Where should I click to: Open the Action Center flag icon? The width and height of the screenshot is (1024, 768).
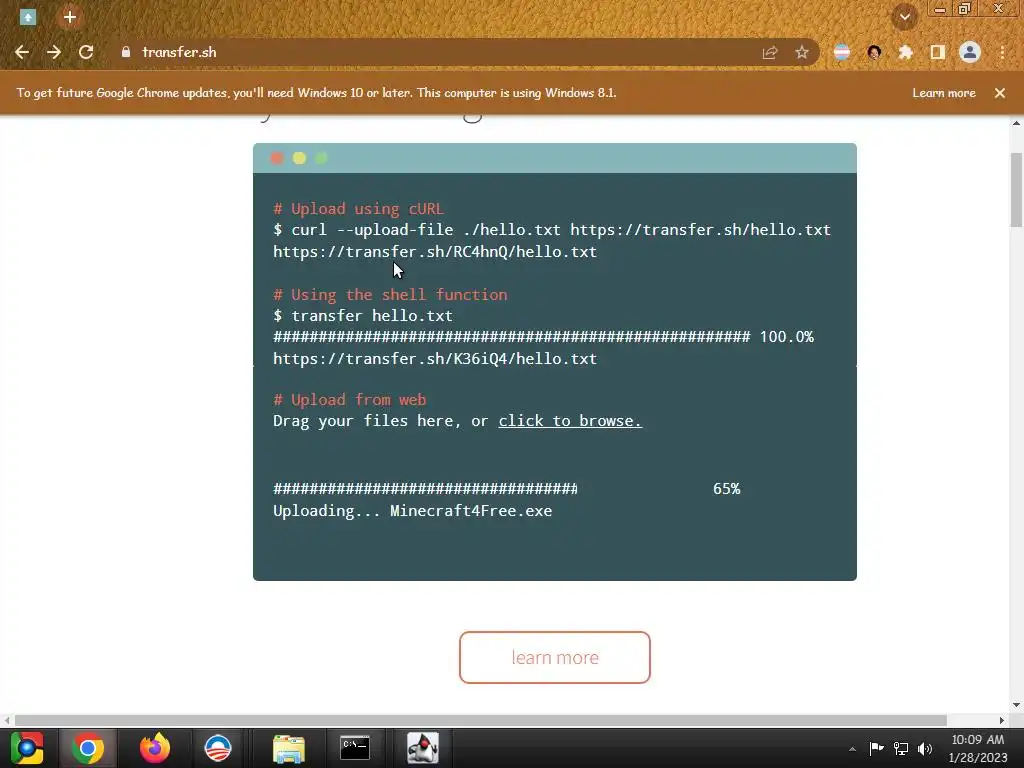[876, 748]
